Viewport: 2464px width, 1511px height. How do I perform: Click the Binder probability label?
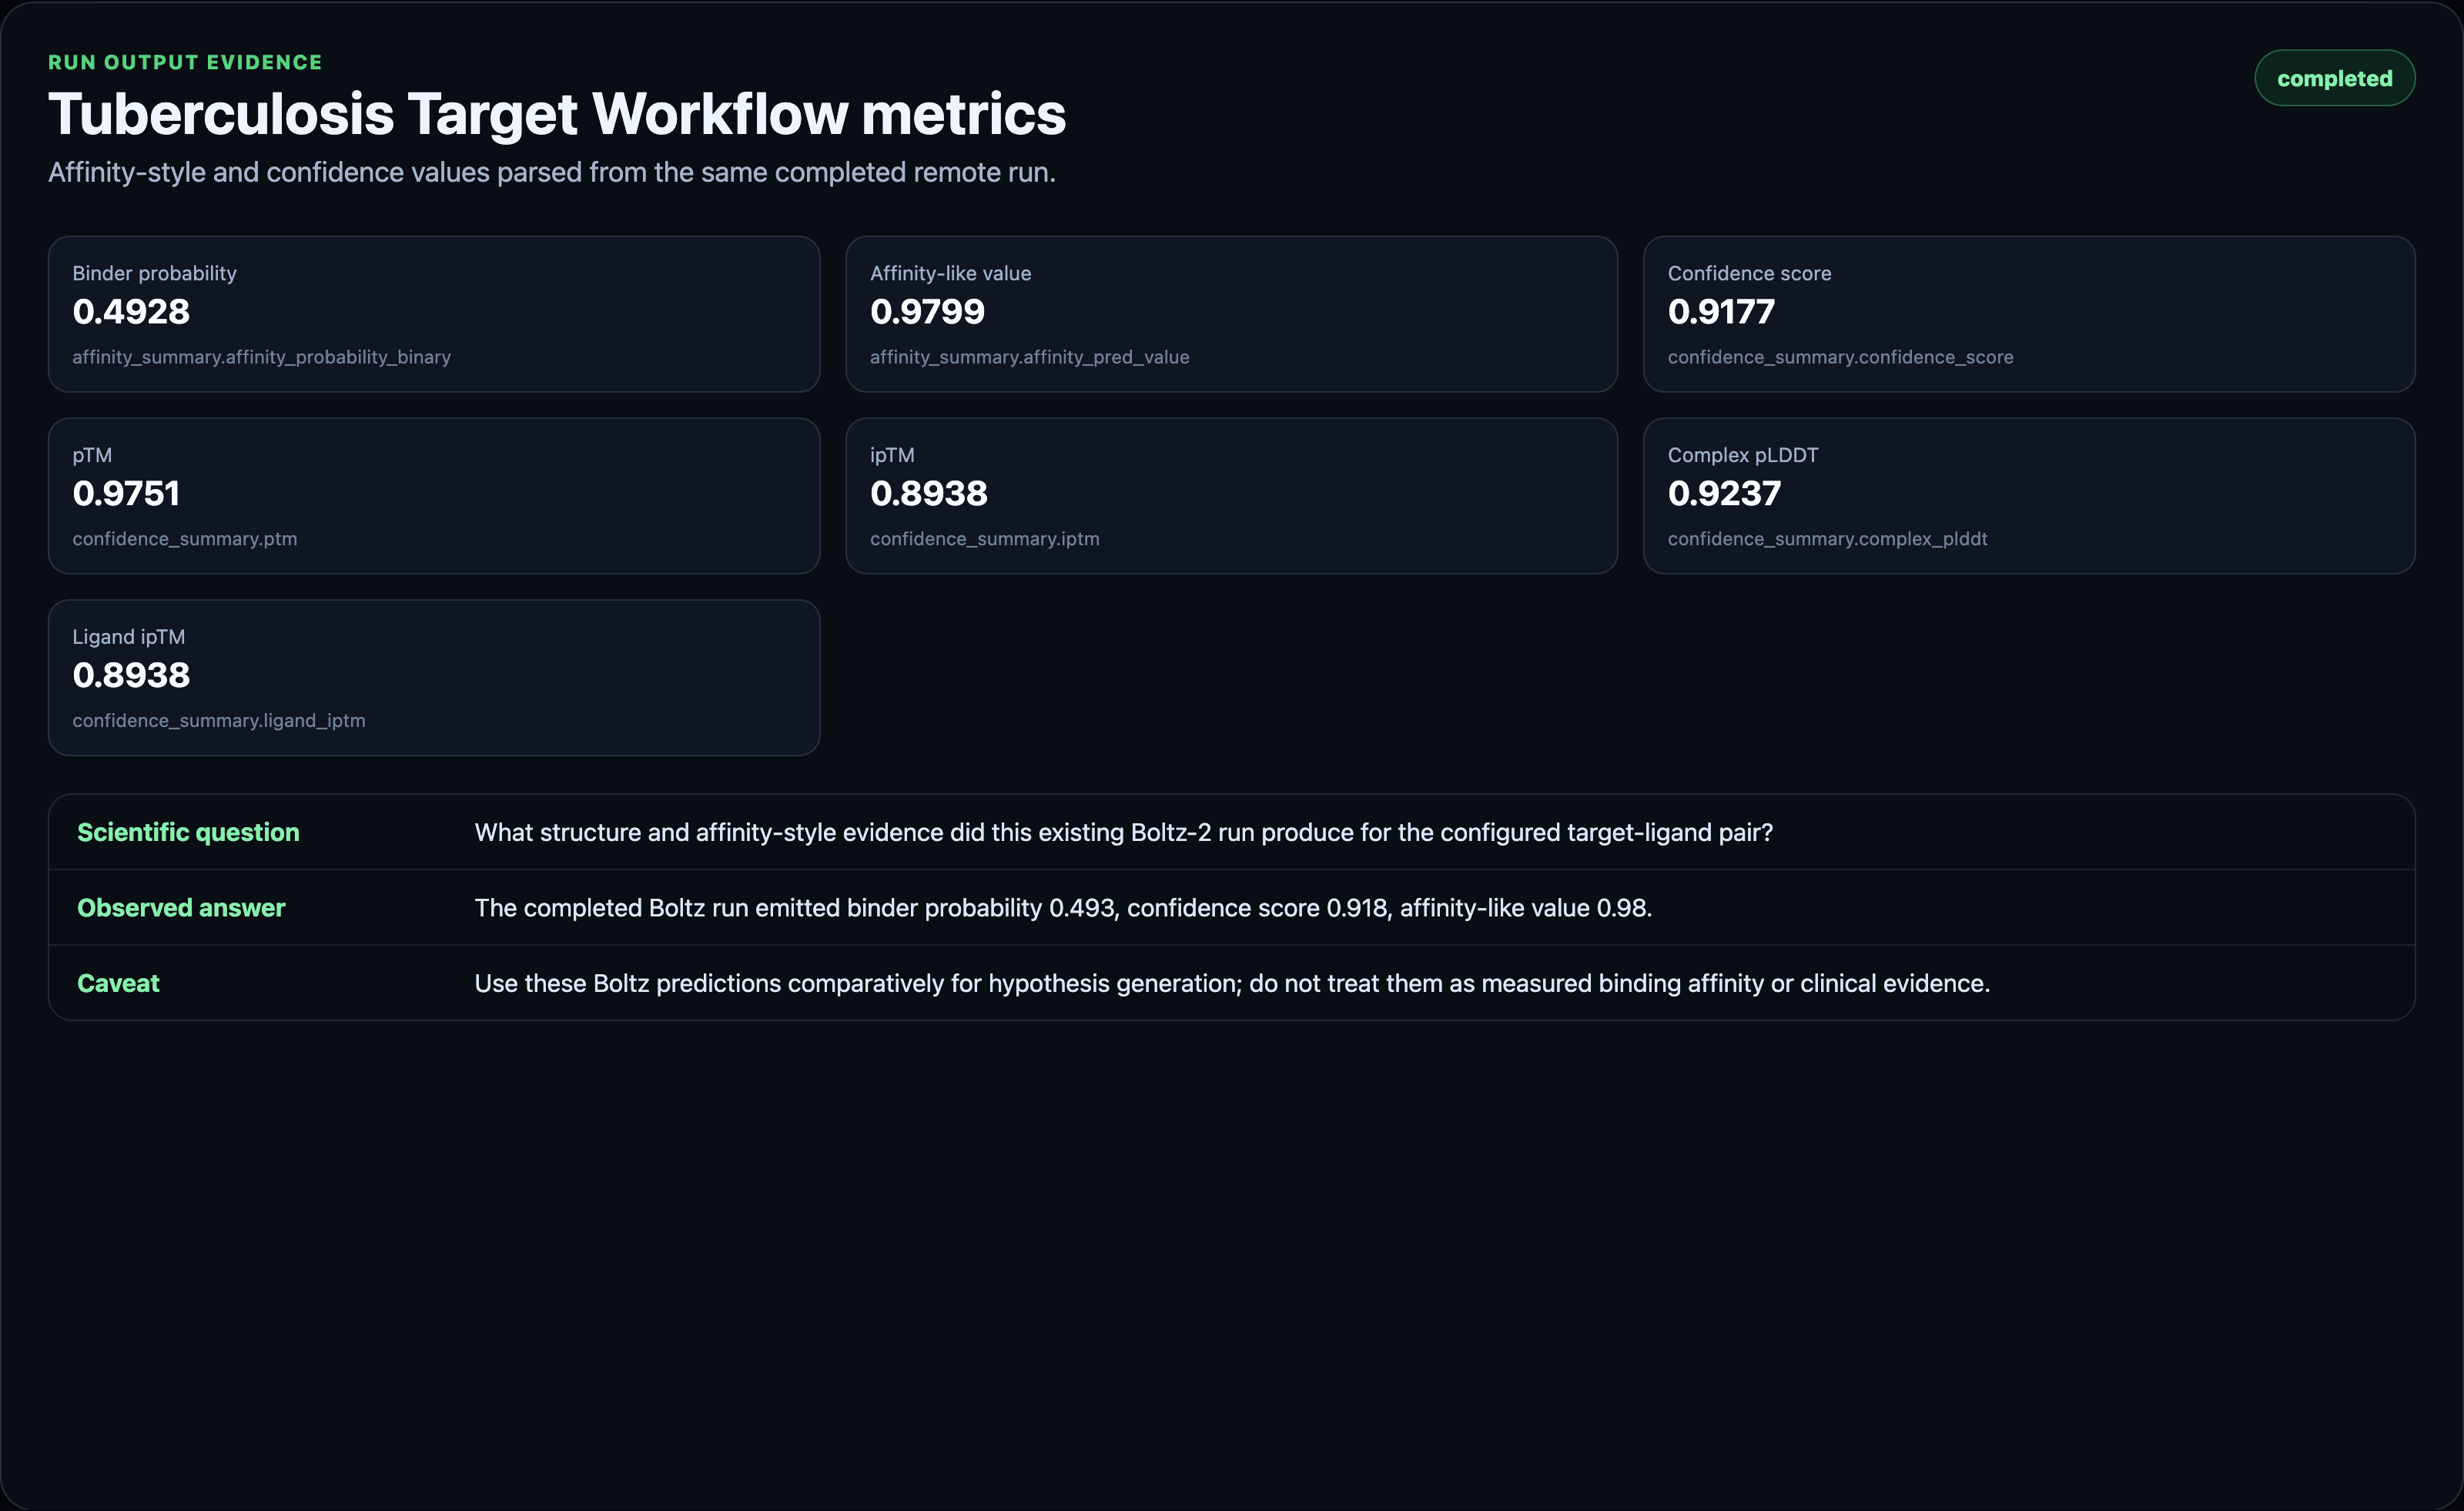pos(154,273)
